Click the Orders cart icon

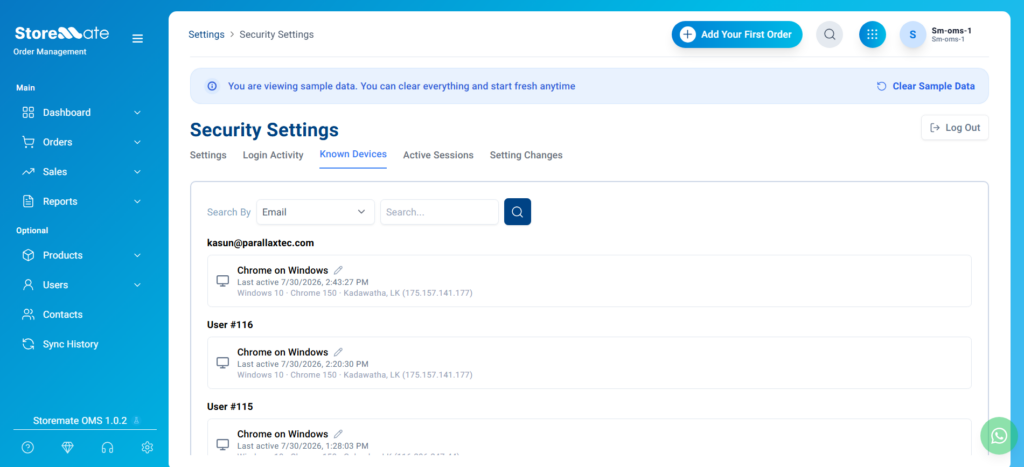point(28,142)
